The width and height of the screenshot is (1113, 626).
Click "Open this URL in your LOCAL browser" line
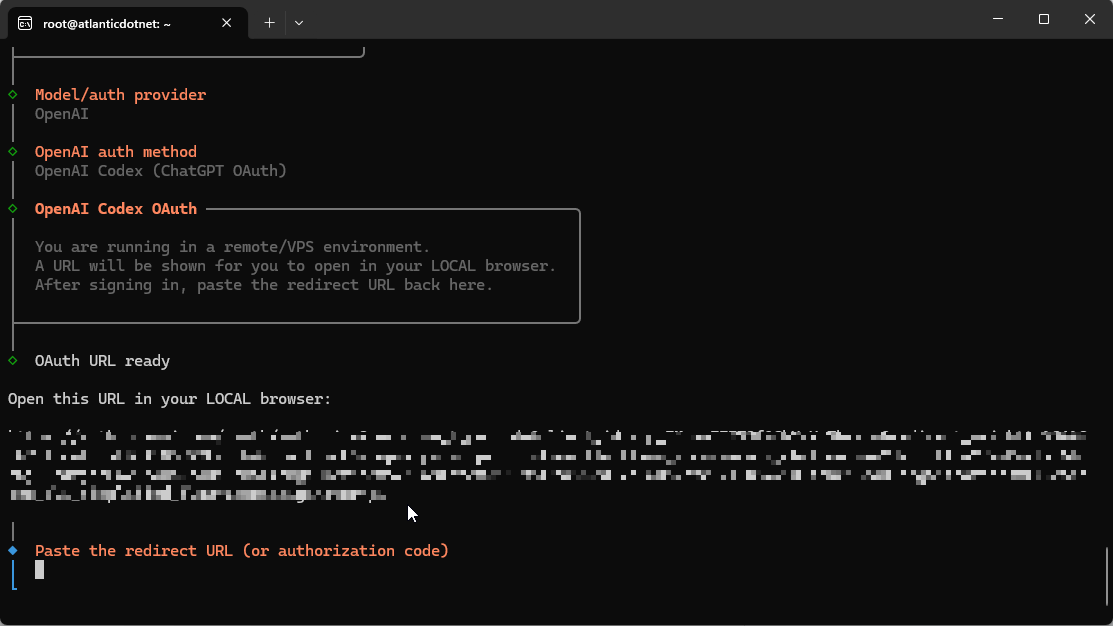point(170,399)
